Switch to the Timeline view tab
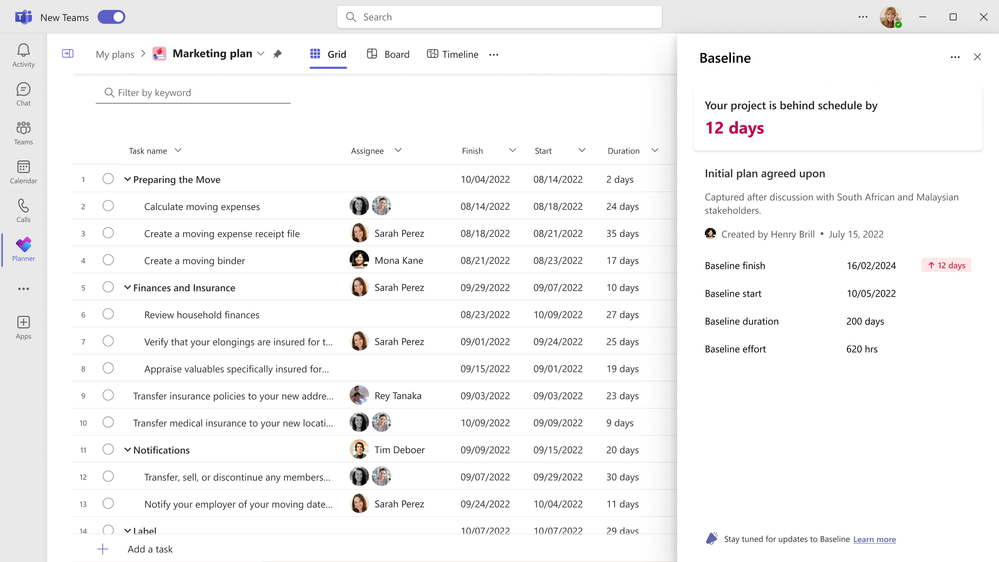Screen dimensions: 999x562 (x=452, y=54)
